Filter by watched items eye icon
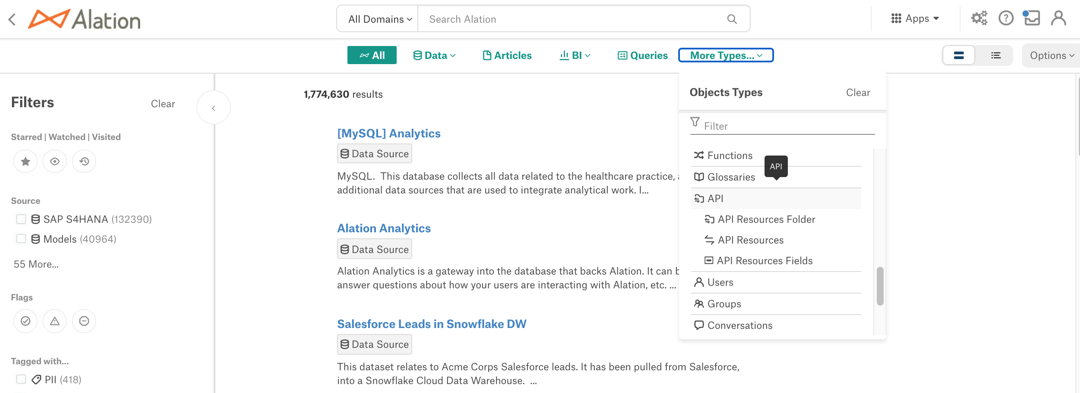 point(54,162)
